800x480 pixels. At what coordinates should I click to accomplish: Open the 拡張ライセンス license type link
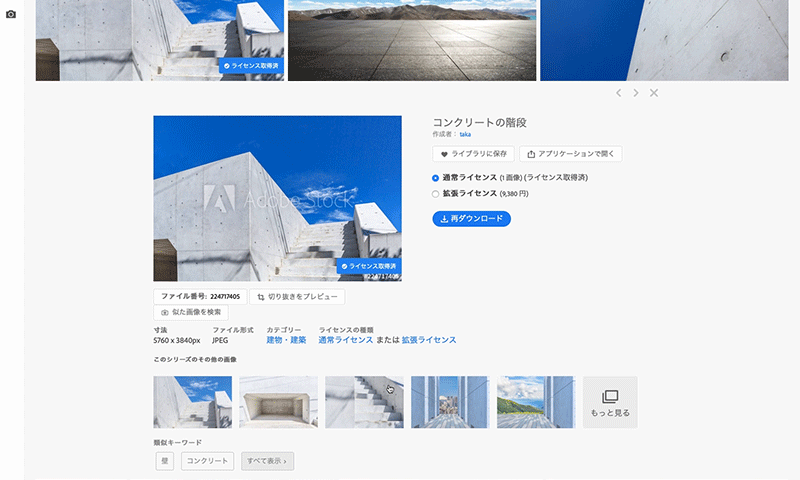coord(429,340)
